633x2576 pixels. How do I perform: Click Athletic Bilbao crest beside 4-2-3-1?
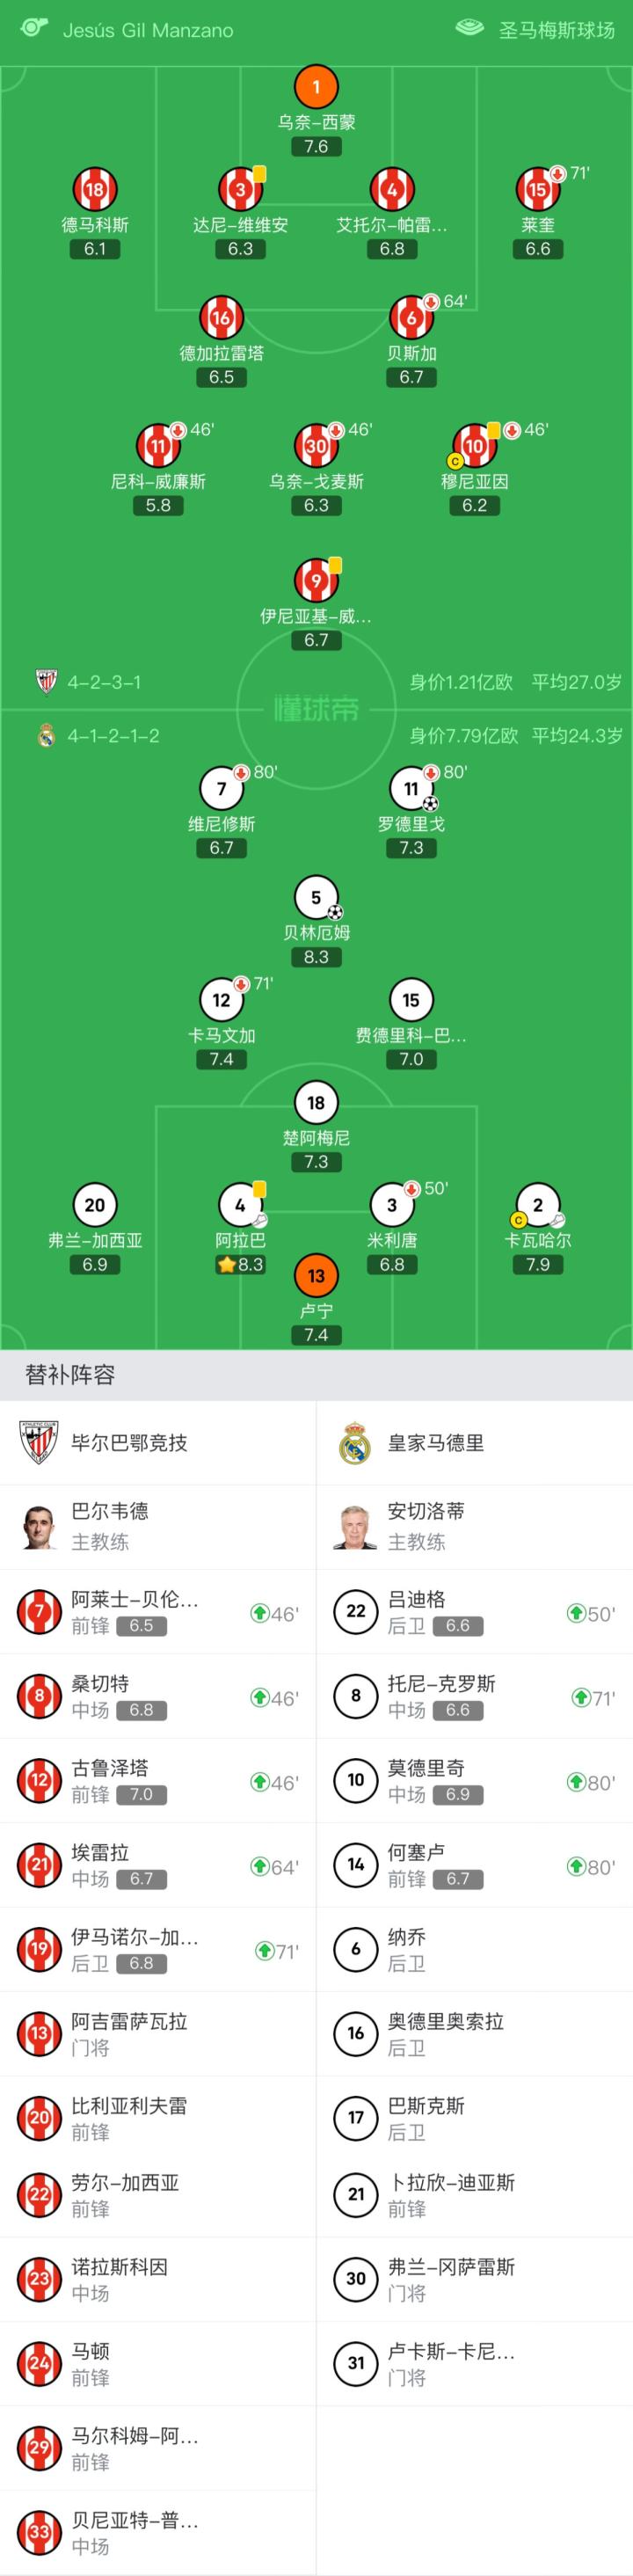coord(45,682)
